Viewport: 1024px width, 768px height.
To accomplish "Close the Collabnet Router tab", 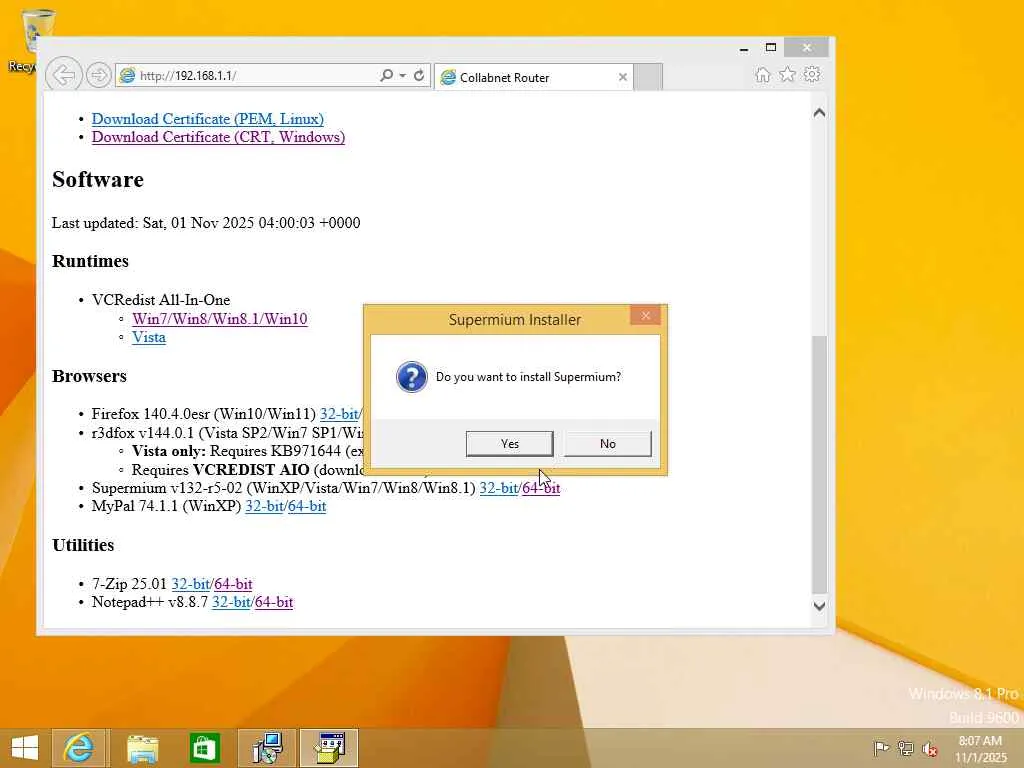I will pyautogui.click(x=623, y=77).
